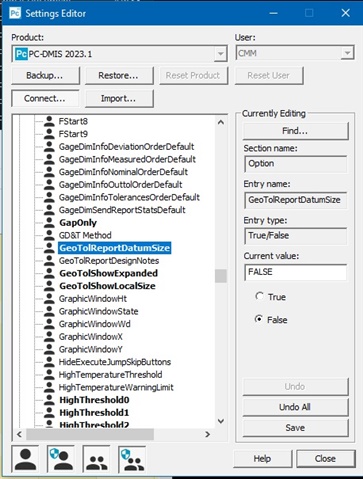
Task: Select the HighThreshold1 entry
Action: coord(94,413)
